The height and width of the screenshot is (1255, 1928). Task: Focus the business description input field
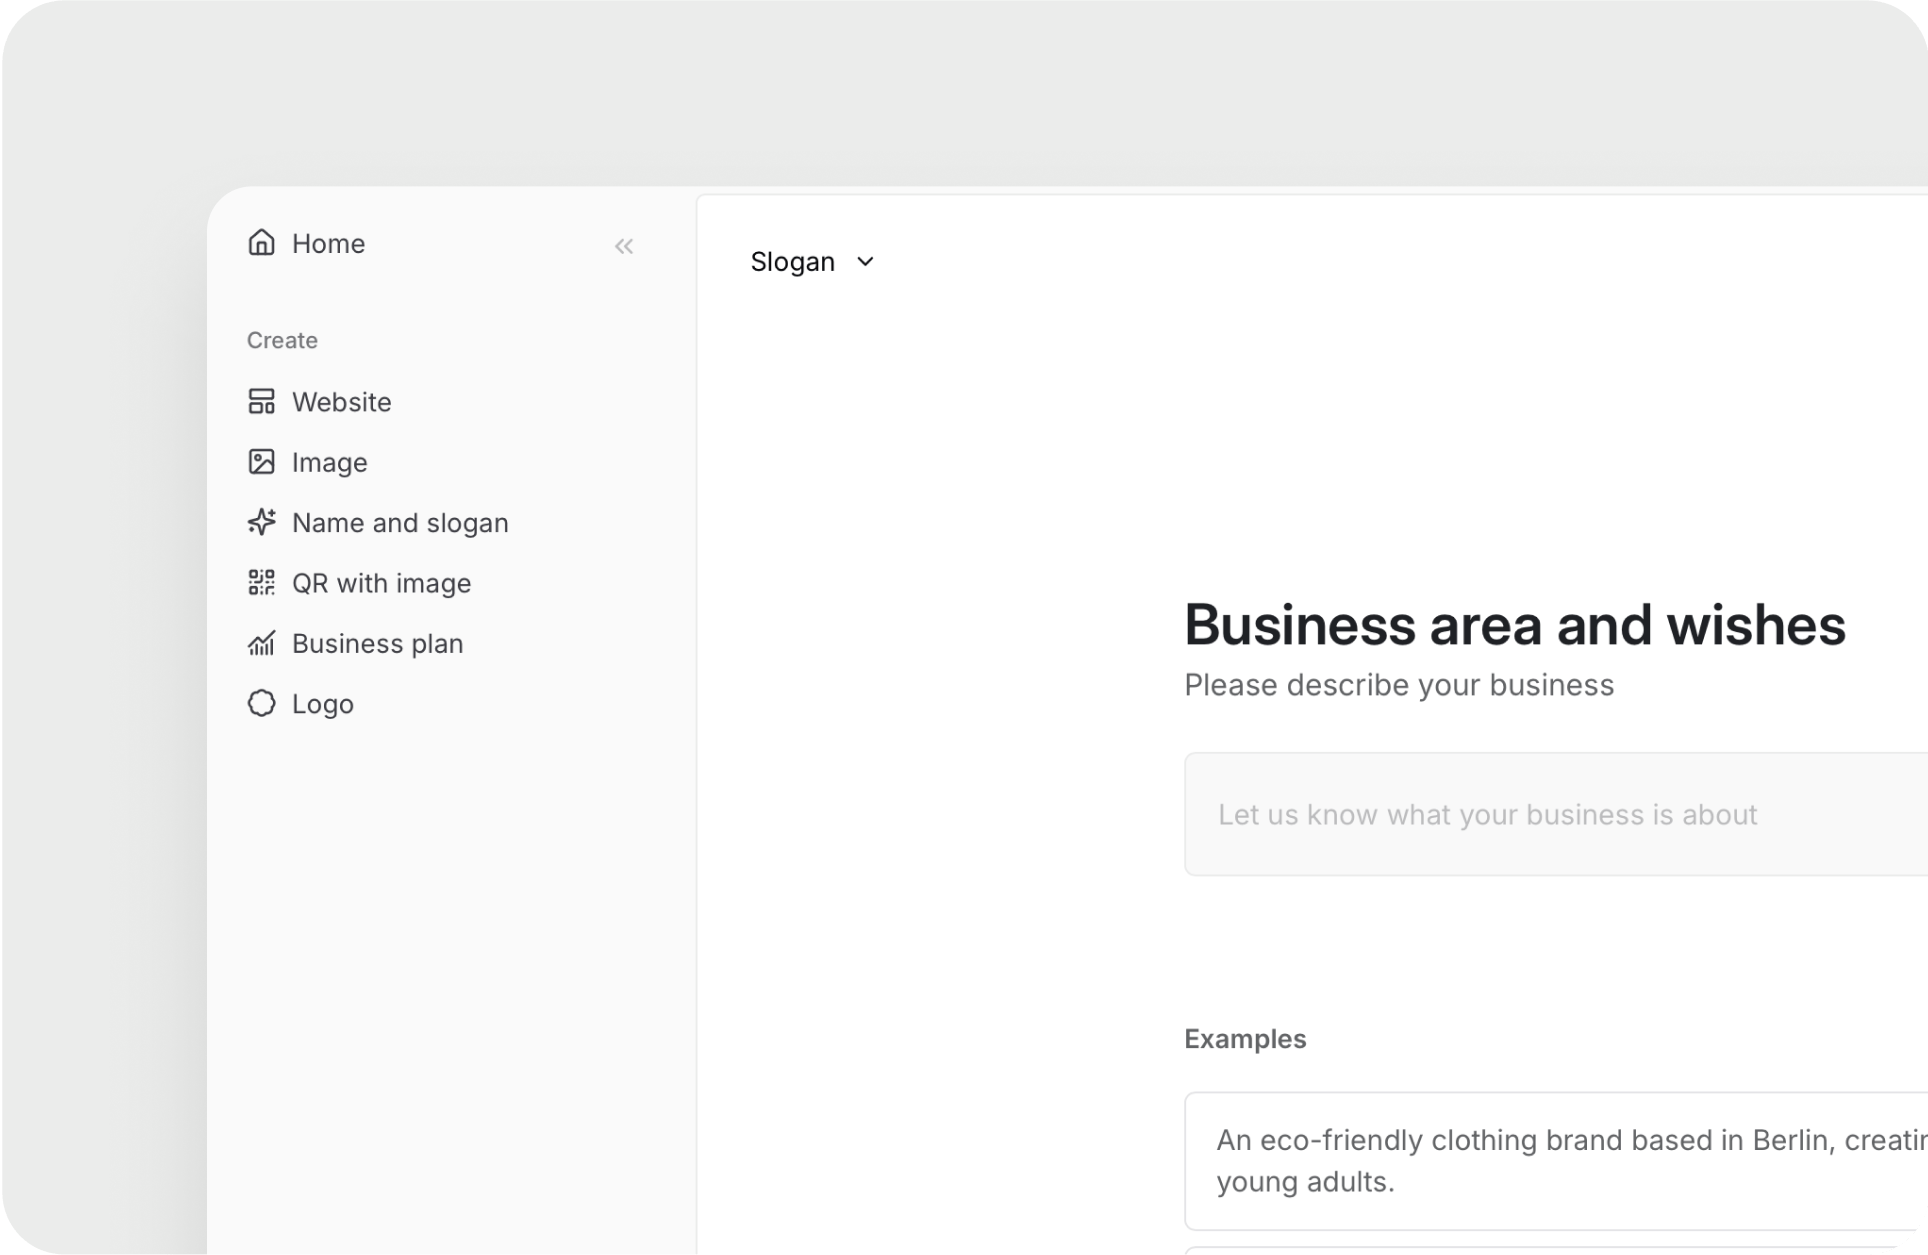coord(1550,815)
